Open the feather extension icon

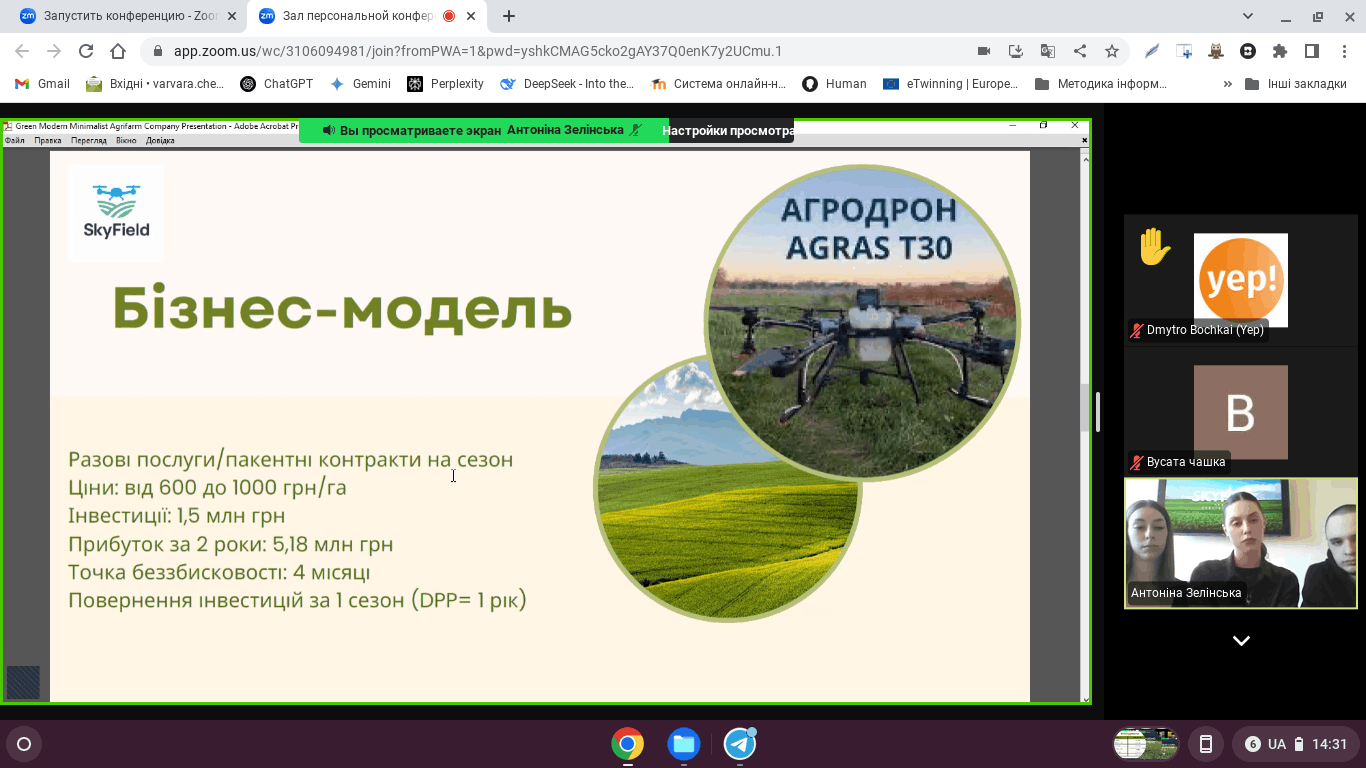pos(1152,51)
